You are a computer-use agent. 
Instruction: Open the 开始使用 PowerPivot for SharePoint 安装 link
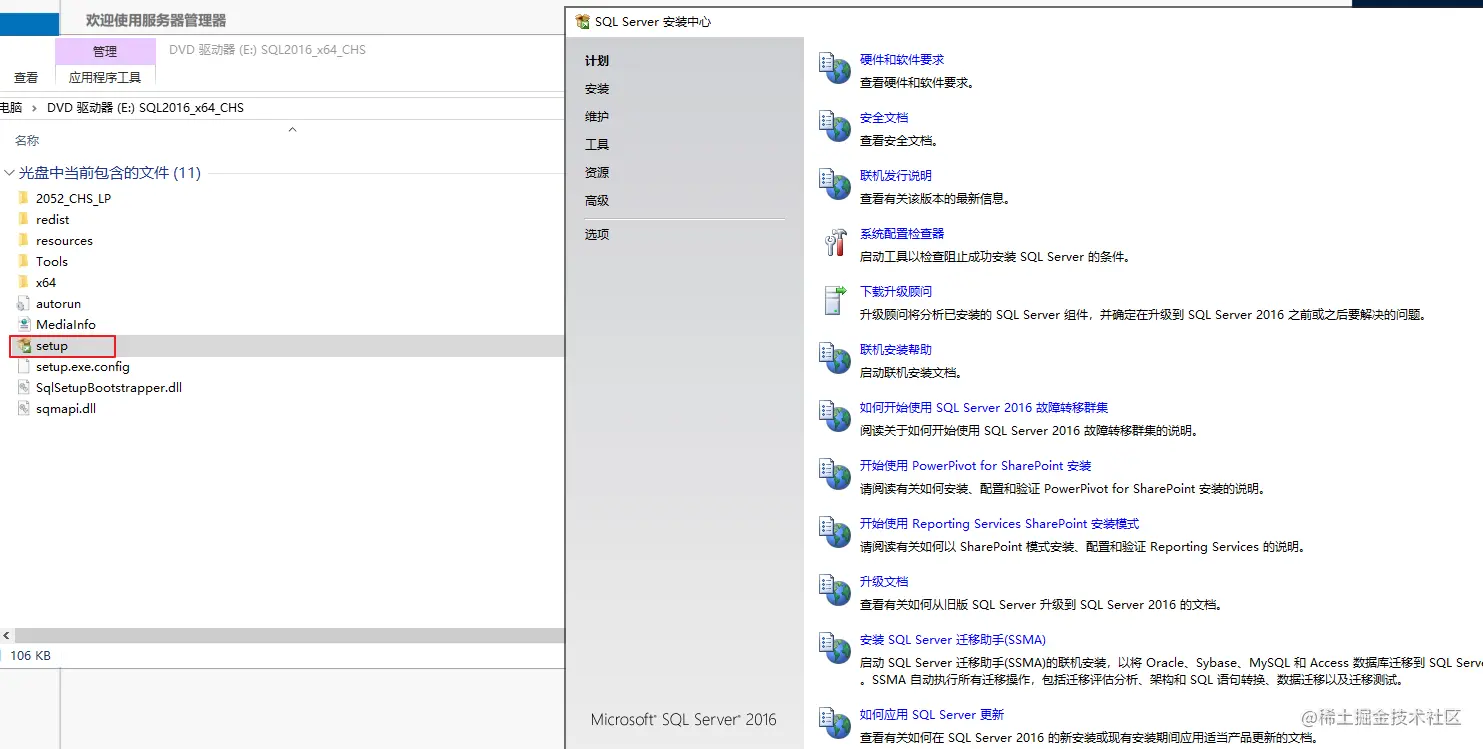click(x=975, y=466)
